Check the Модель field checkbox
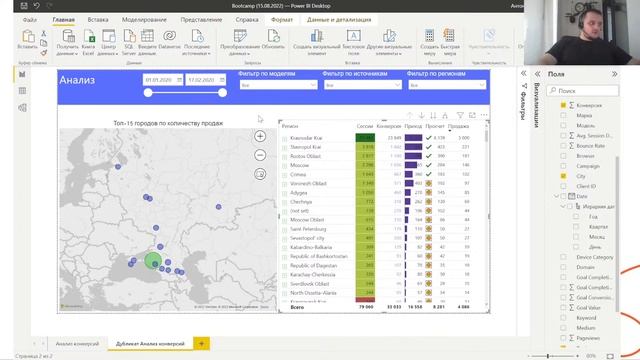Viewport: 640px width, 360px height. point(563,126)
